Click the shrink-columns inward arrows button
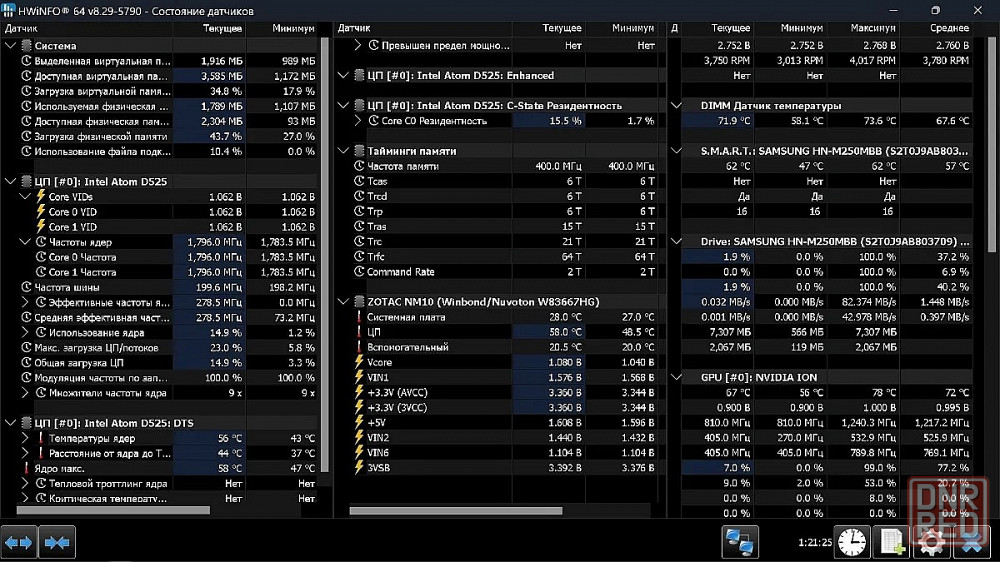This screenshot has width=1000, height=562. 57,542
